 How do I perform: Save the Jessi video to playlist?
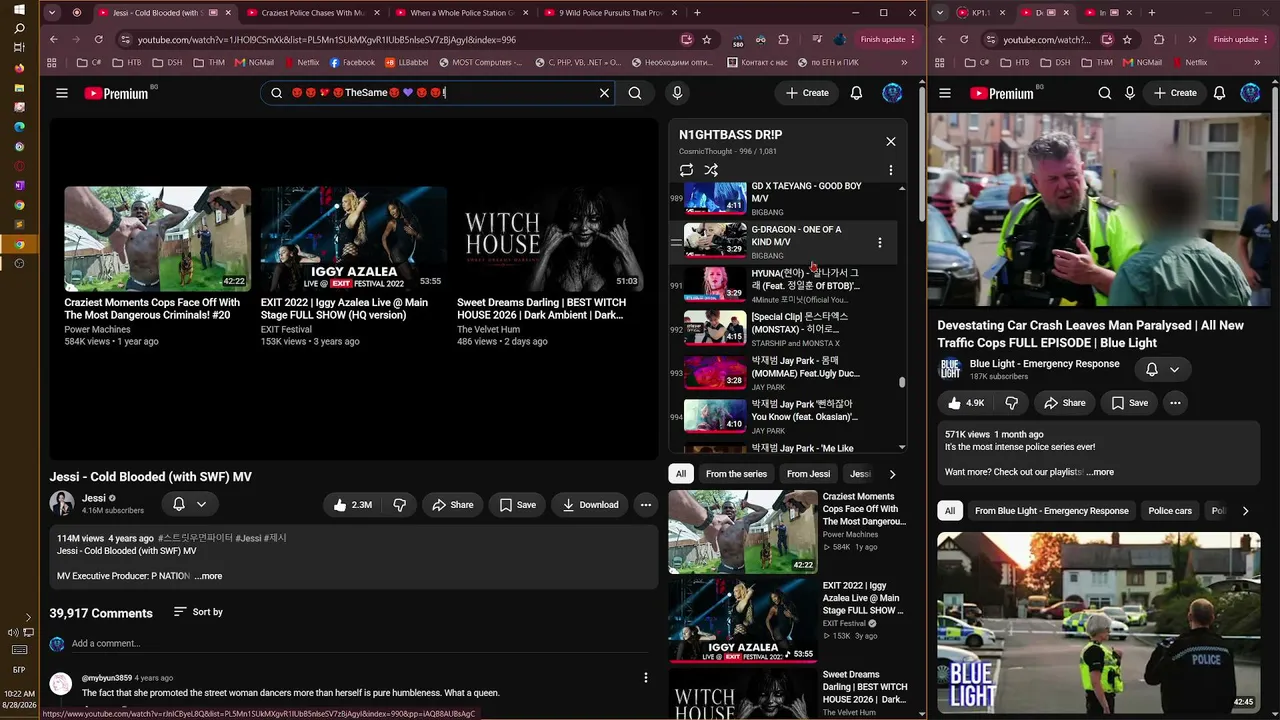(517, 505)
